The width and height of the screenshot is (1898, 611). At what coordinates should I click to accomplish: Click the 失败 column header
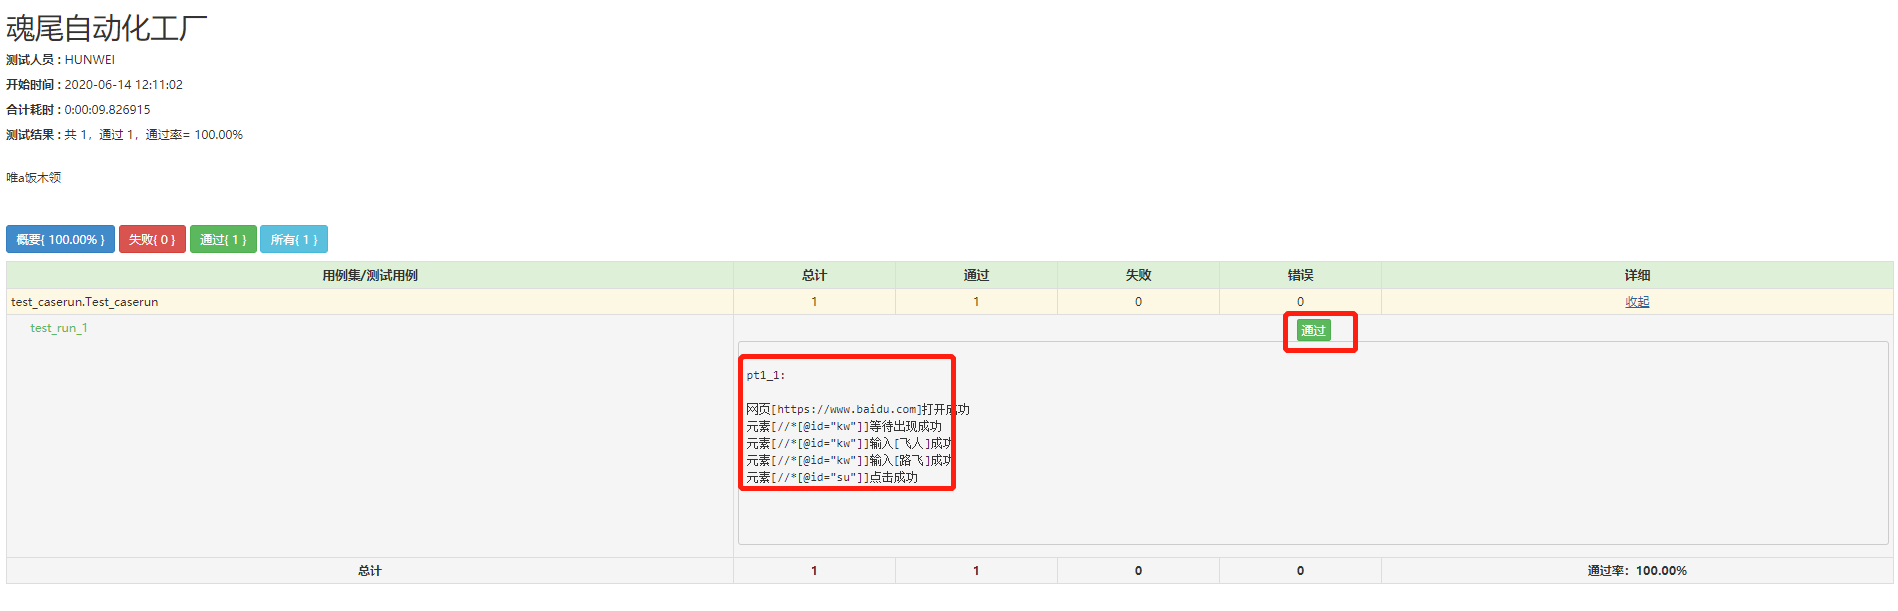coord(1138,275)
